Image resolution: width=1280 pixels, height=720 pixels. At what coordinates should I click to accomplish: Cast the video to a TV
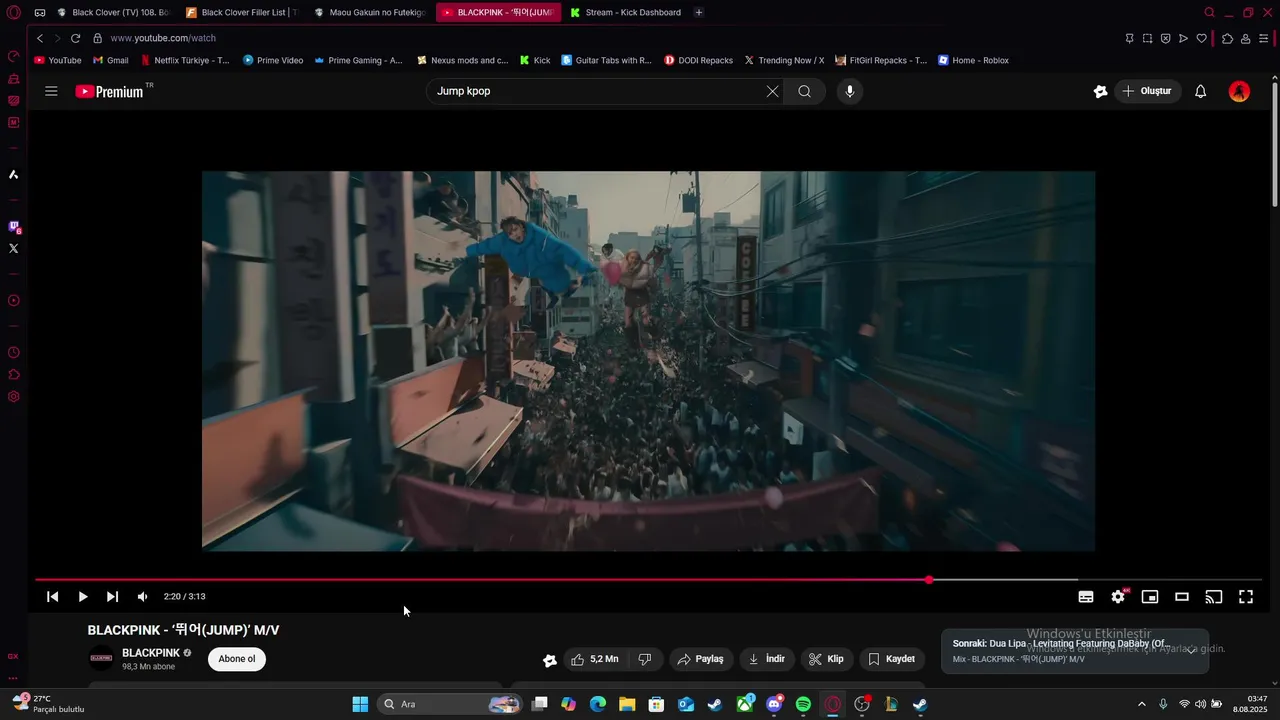coord(1214,596)
